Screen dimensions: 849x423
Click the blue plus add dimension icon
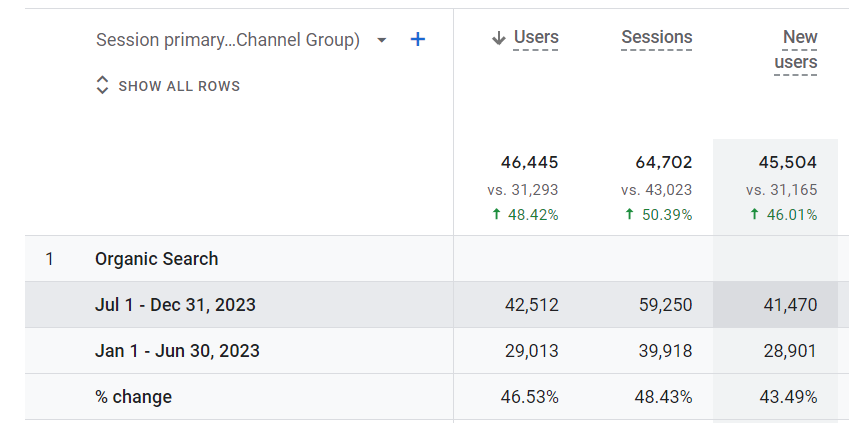coord(418,40)
